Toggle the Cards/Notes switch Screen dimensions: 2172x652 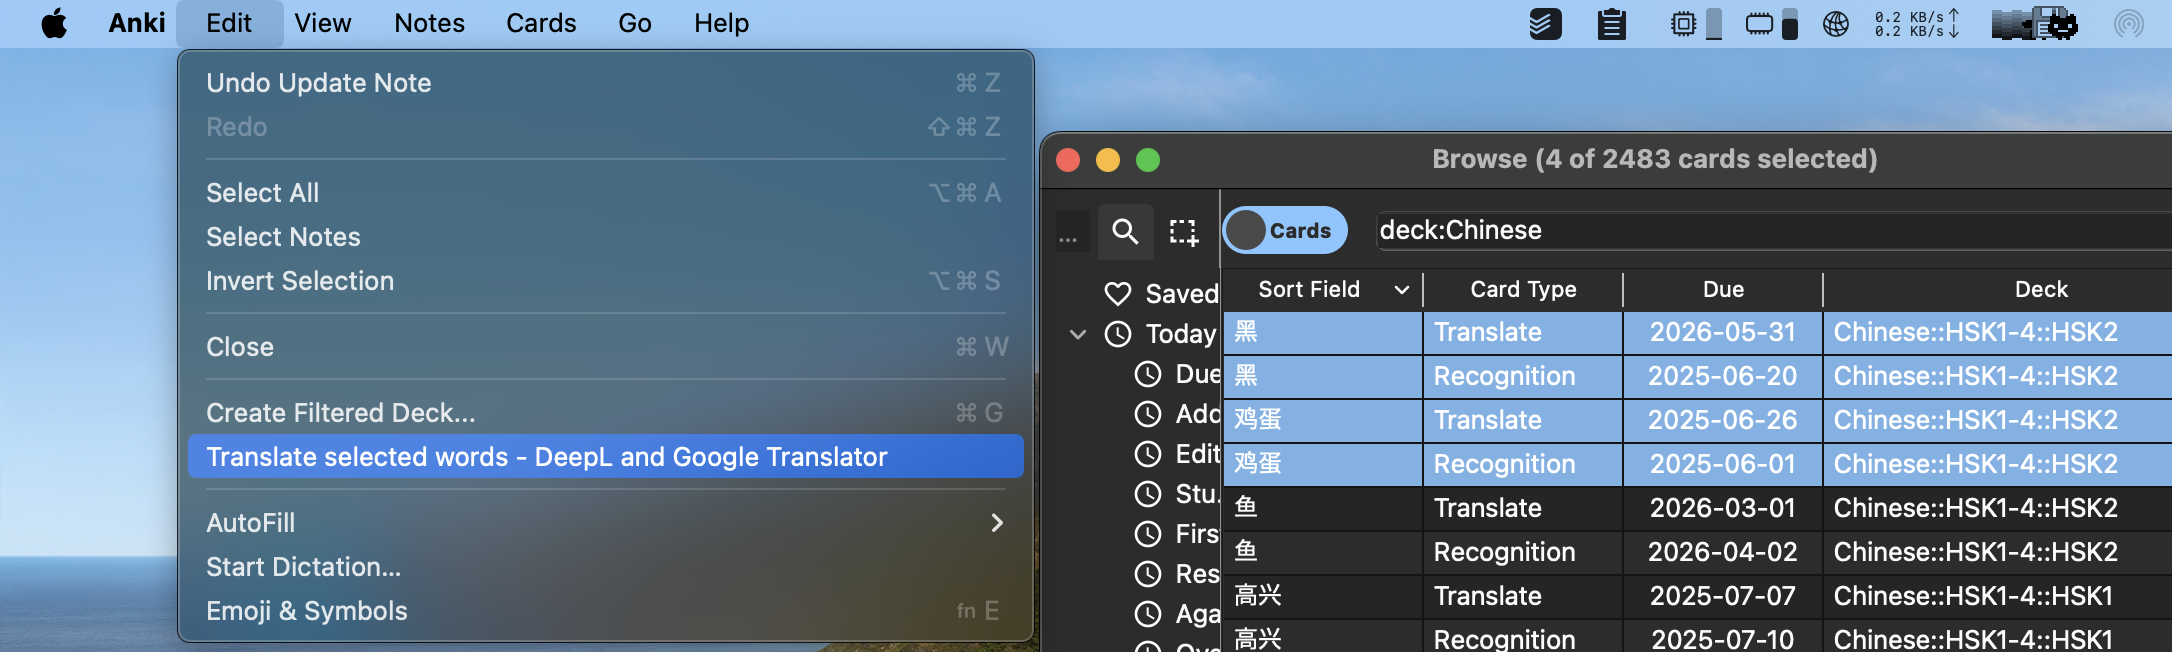(1285, 231)
